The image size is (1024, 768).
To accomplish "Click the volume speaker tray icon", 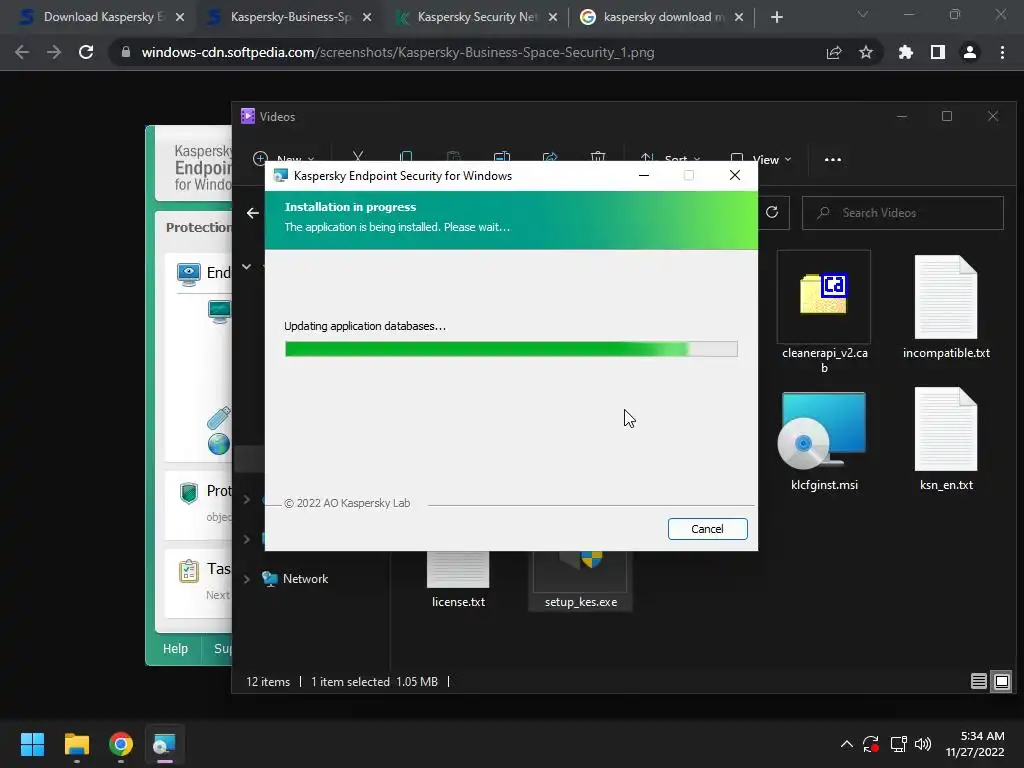I will point(923,744).
